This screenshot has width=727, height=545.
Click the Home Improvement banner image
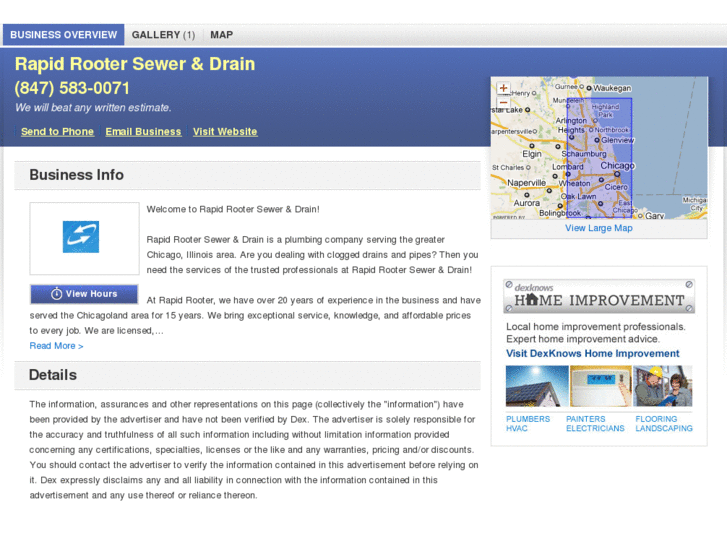tap(599, 296)
